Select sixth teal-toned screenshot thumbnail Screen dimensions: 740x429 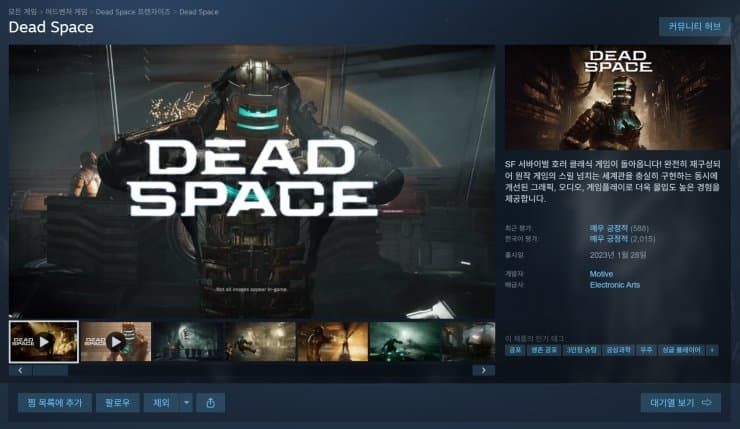point(405,342)
